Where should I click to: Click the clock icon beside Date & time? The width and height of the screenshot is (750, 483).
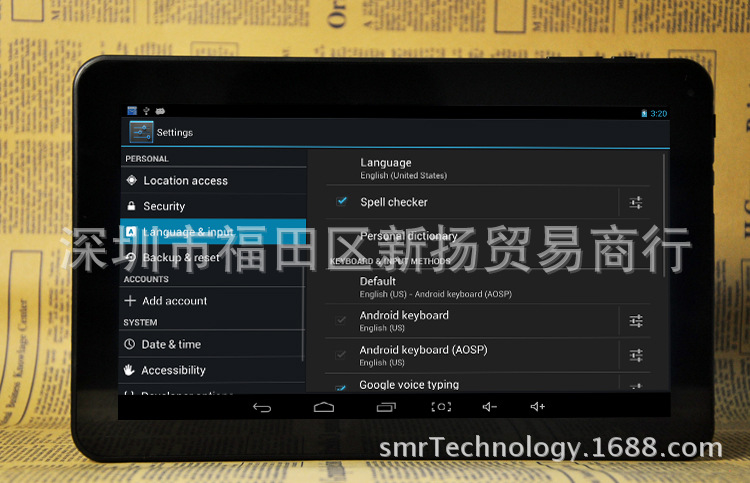(x=129, y=344)
